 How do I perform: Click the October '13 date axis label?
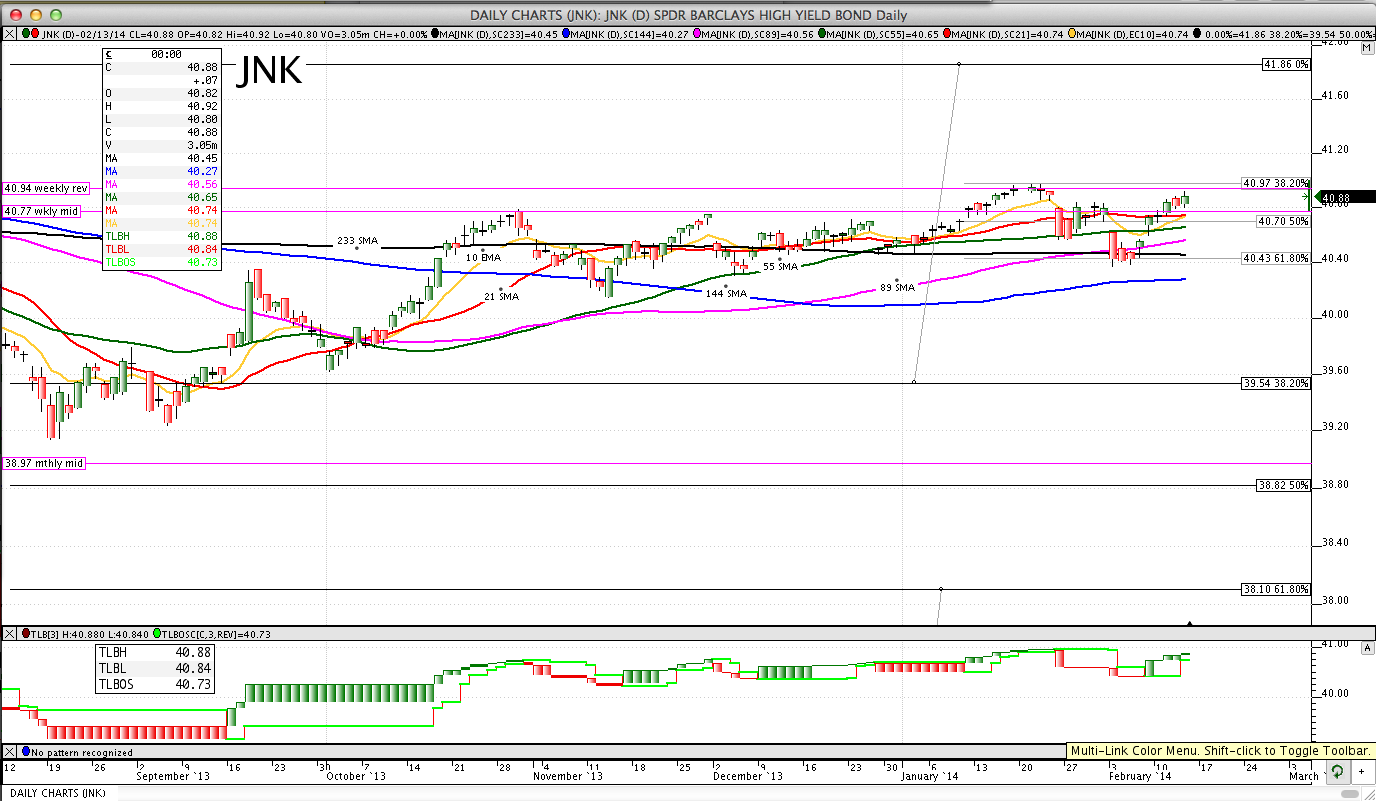[x=357, y=776]
